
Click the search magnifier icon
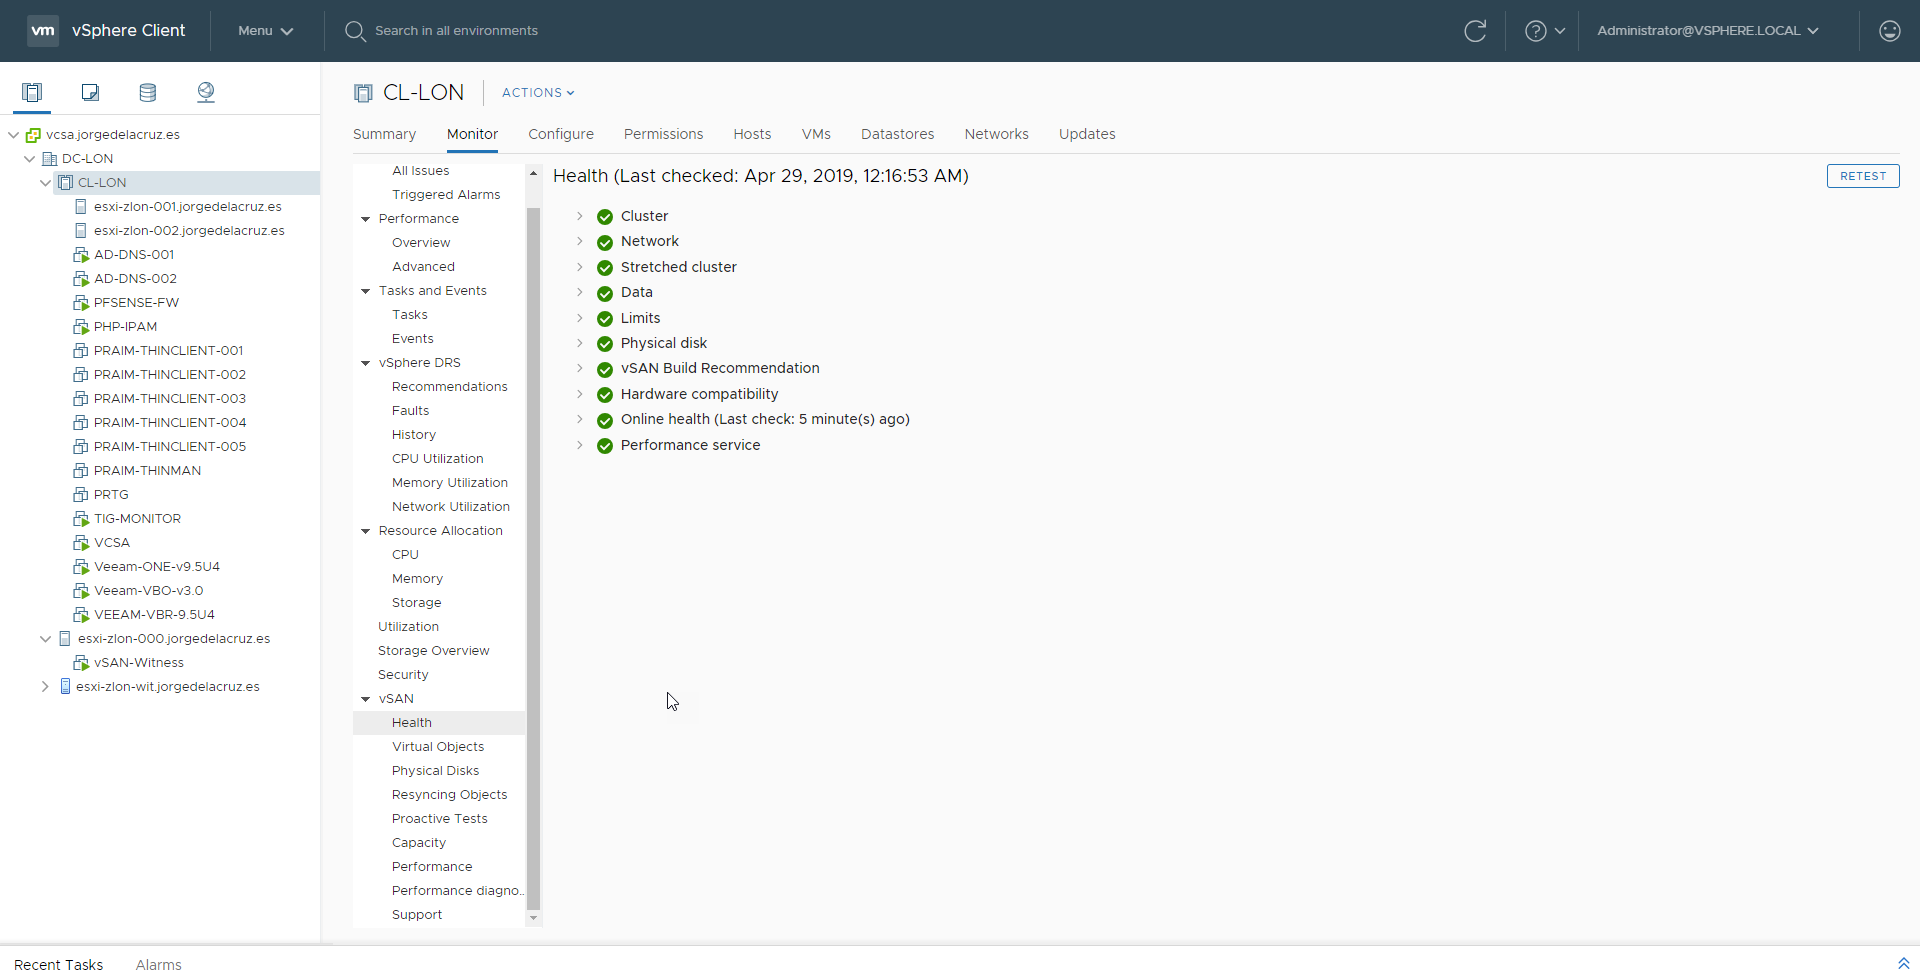(355, 31)
